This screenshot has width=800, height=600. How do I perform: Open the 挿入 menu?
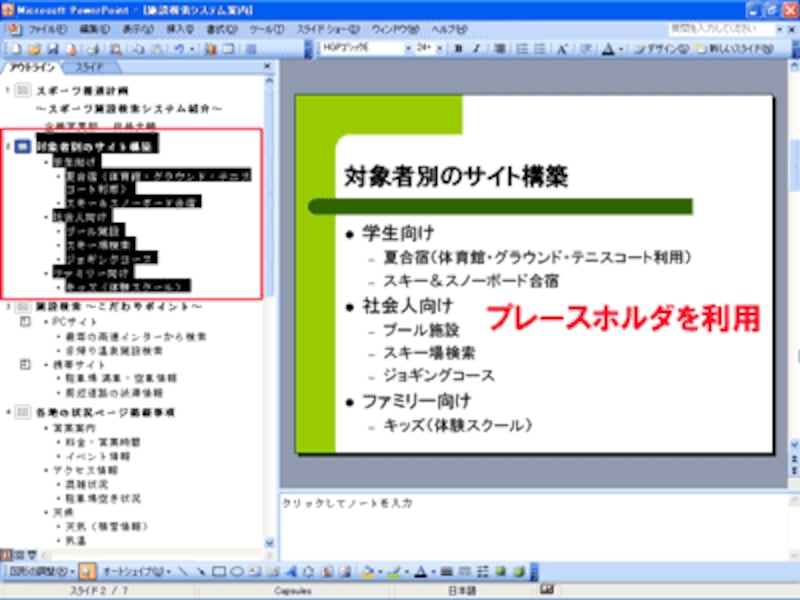[x=180, y=29]
